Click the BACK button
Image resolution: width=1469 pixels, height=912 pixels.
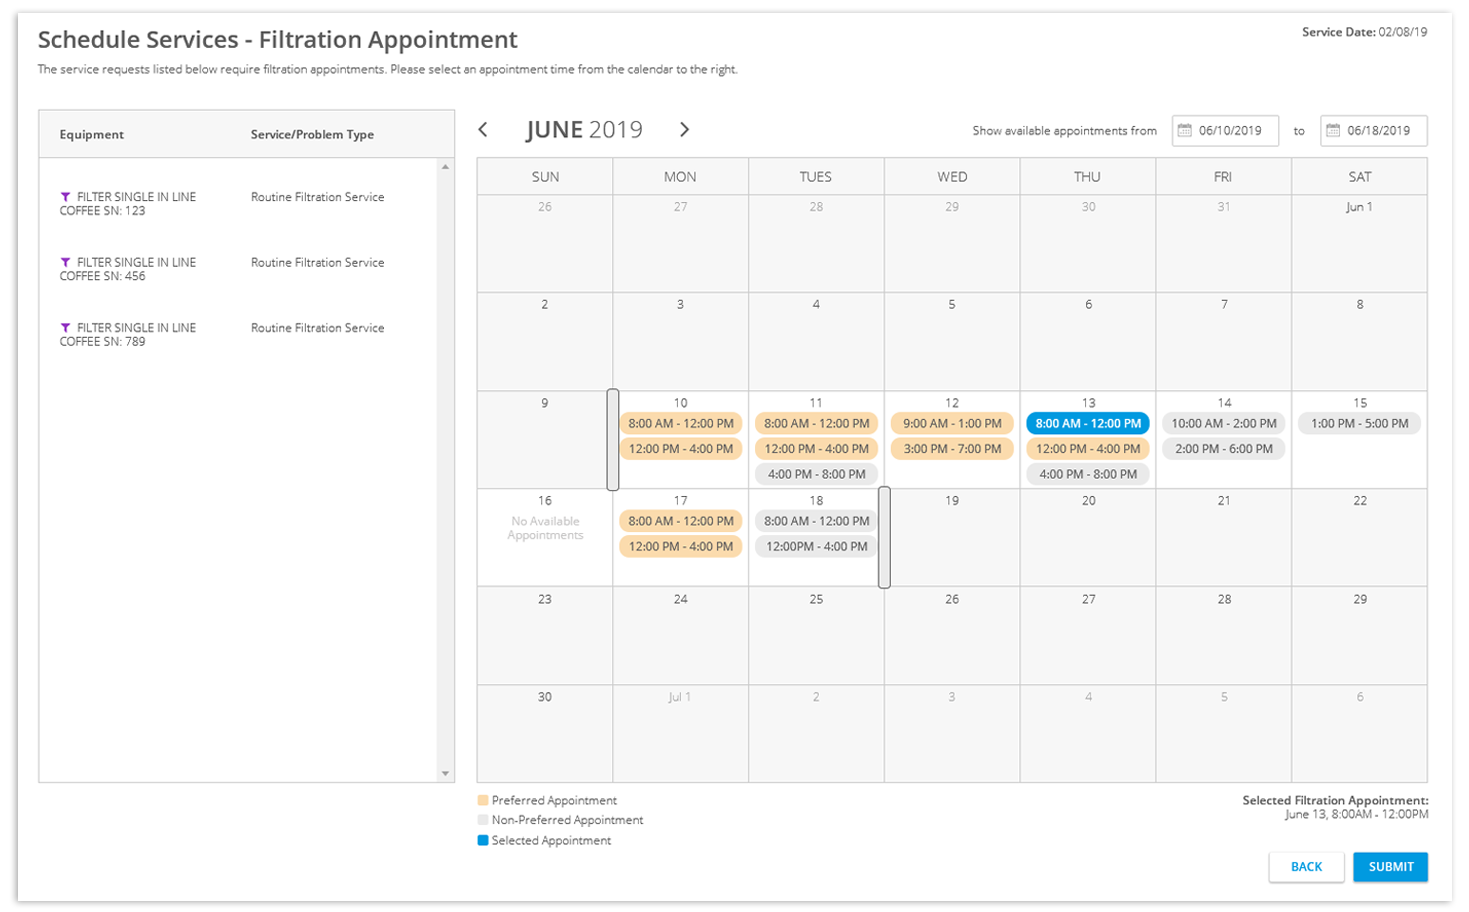pos(1307,867)
